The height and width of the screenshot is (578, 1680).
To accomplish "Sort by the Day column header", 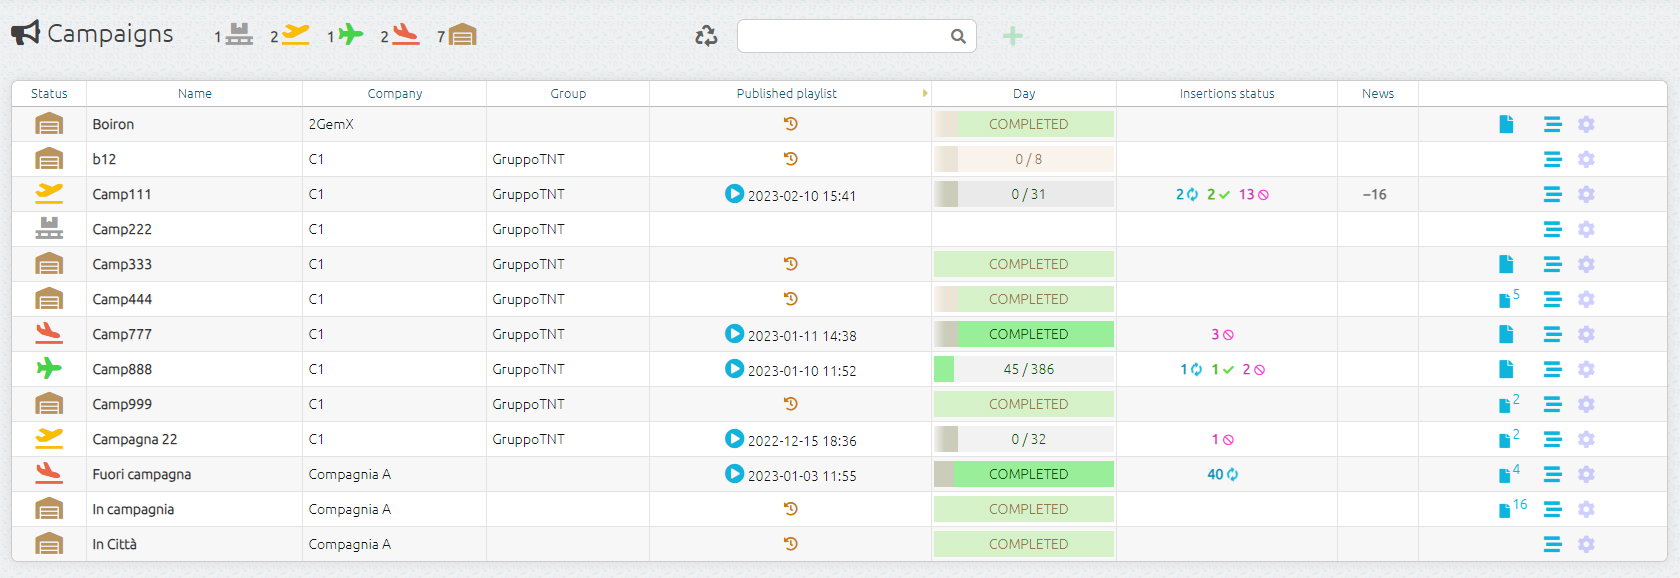I will (x=1024, y=93).
